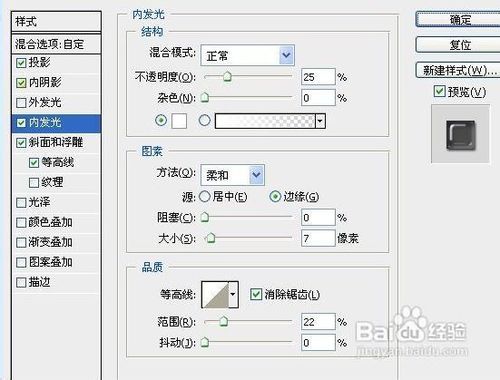The image size is (500, 380).
Task: Enable the 纹理 checkbox
Action: pyautogui.click(x=34, y=183)
